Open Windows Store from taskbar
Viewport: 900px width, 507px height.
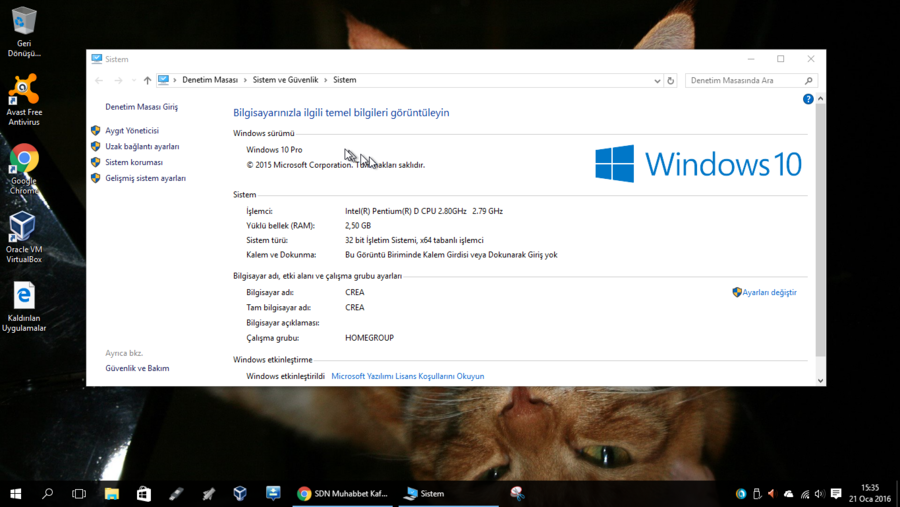pyautogui.click(x=143, y=494)
